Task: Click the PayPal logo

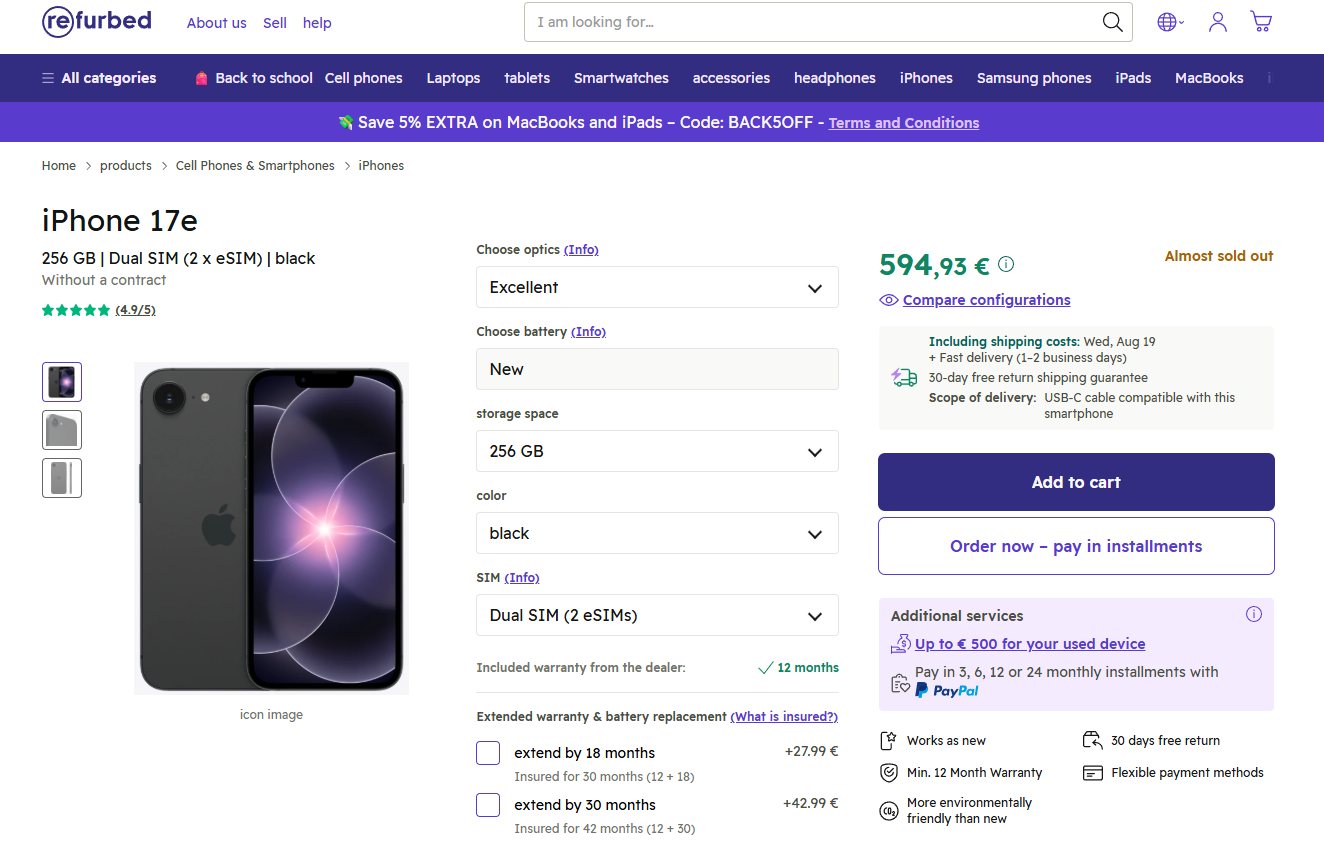Action: pyautogui.click(x=947, y=691)
